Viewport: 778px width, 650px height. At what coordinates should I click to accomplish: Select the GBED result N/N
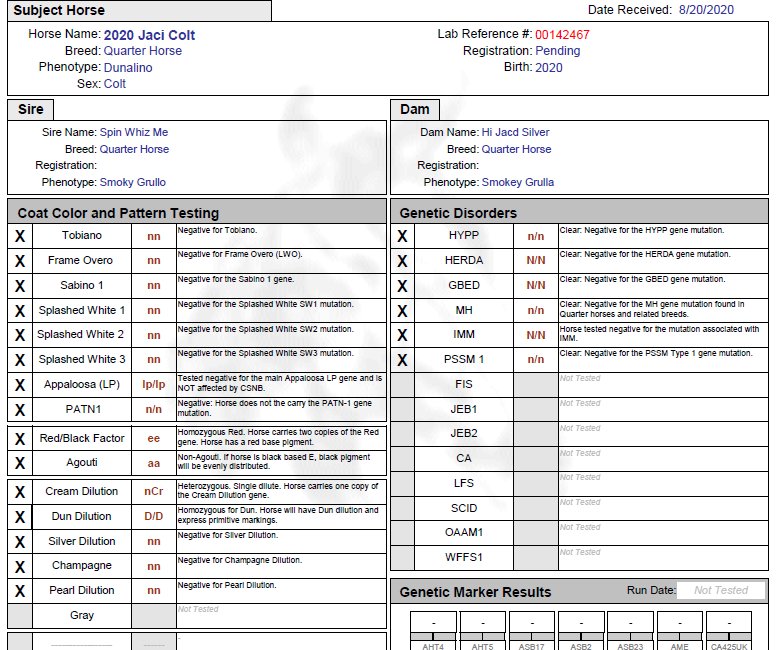[536, 285]
